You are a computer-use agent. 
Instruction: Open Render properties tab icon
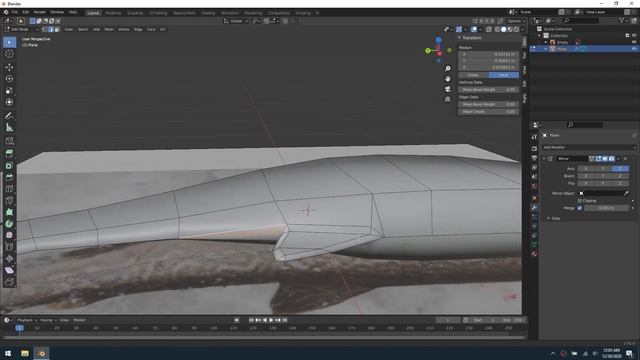[534, 149]
